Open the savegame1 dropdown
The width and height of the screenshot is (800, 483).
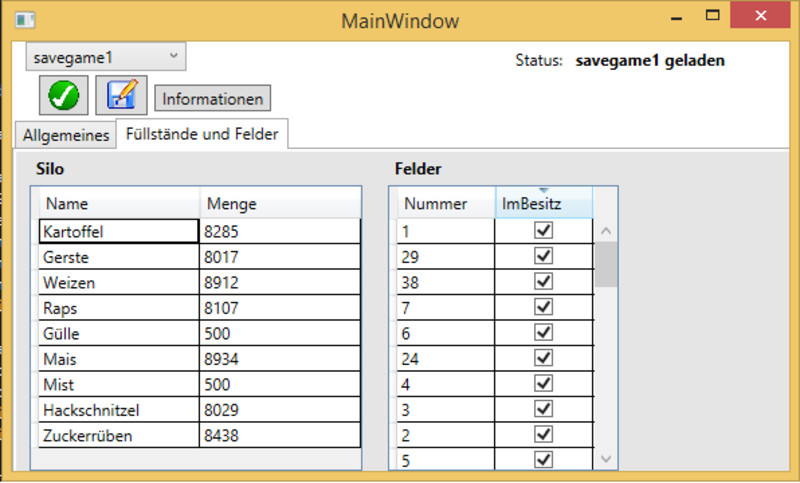click(x=105, y=57)
